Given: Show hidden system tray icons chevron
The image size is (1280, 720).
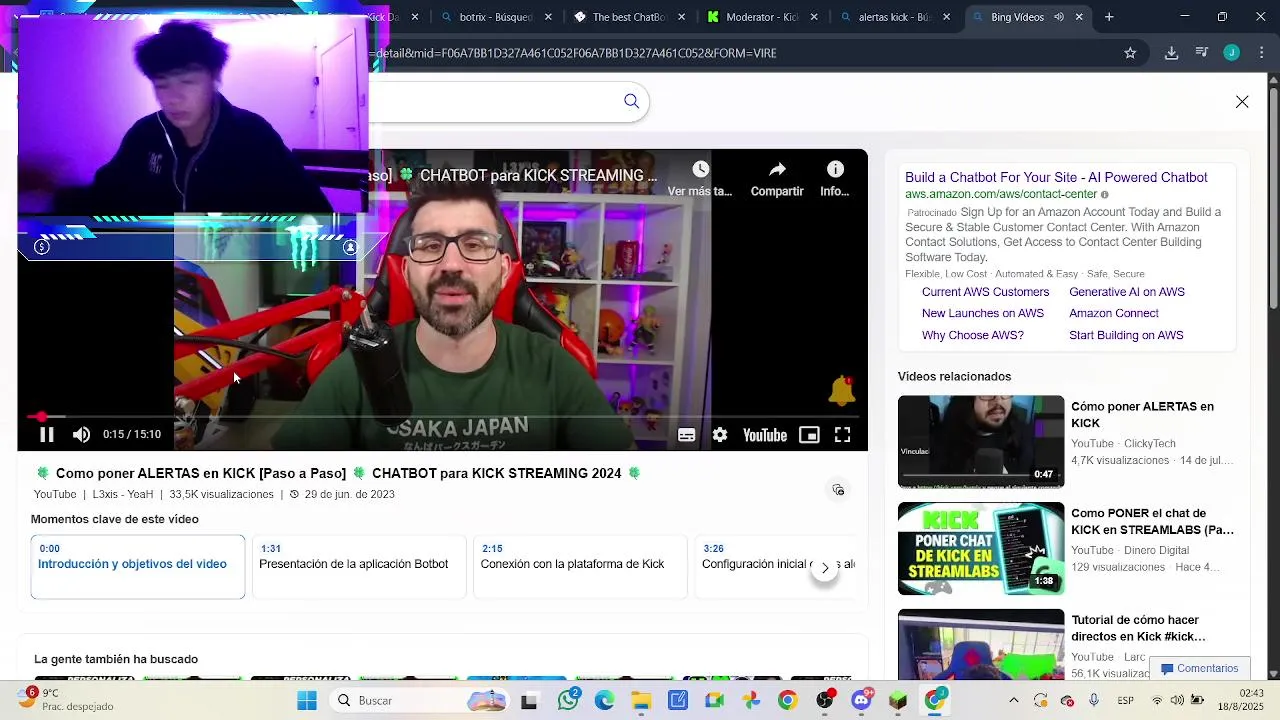Looking at the screenshot, I should tap(1014, 700).
